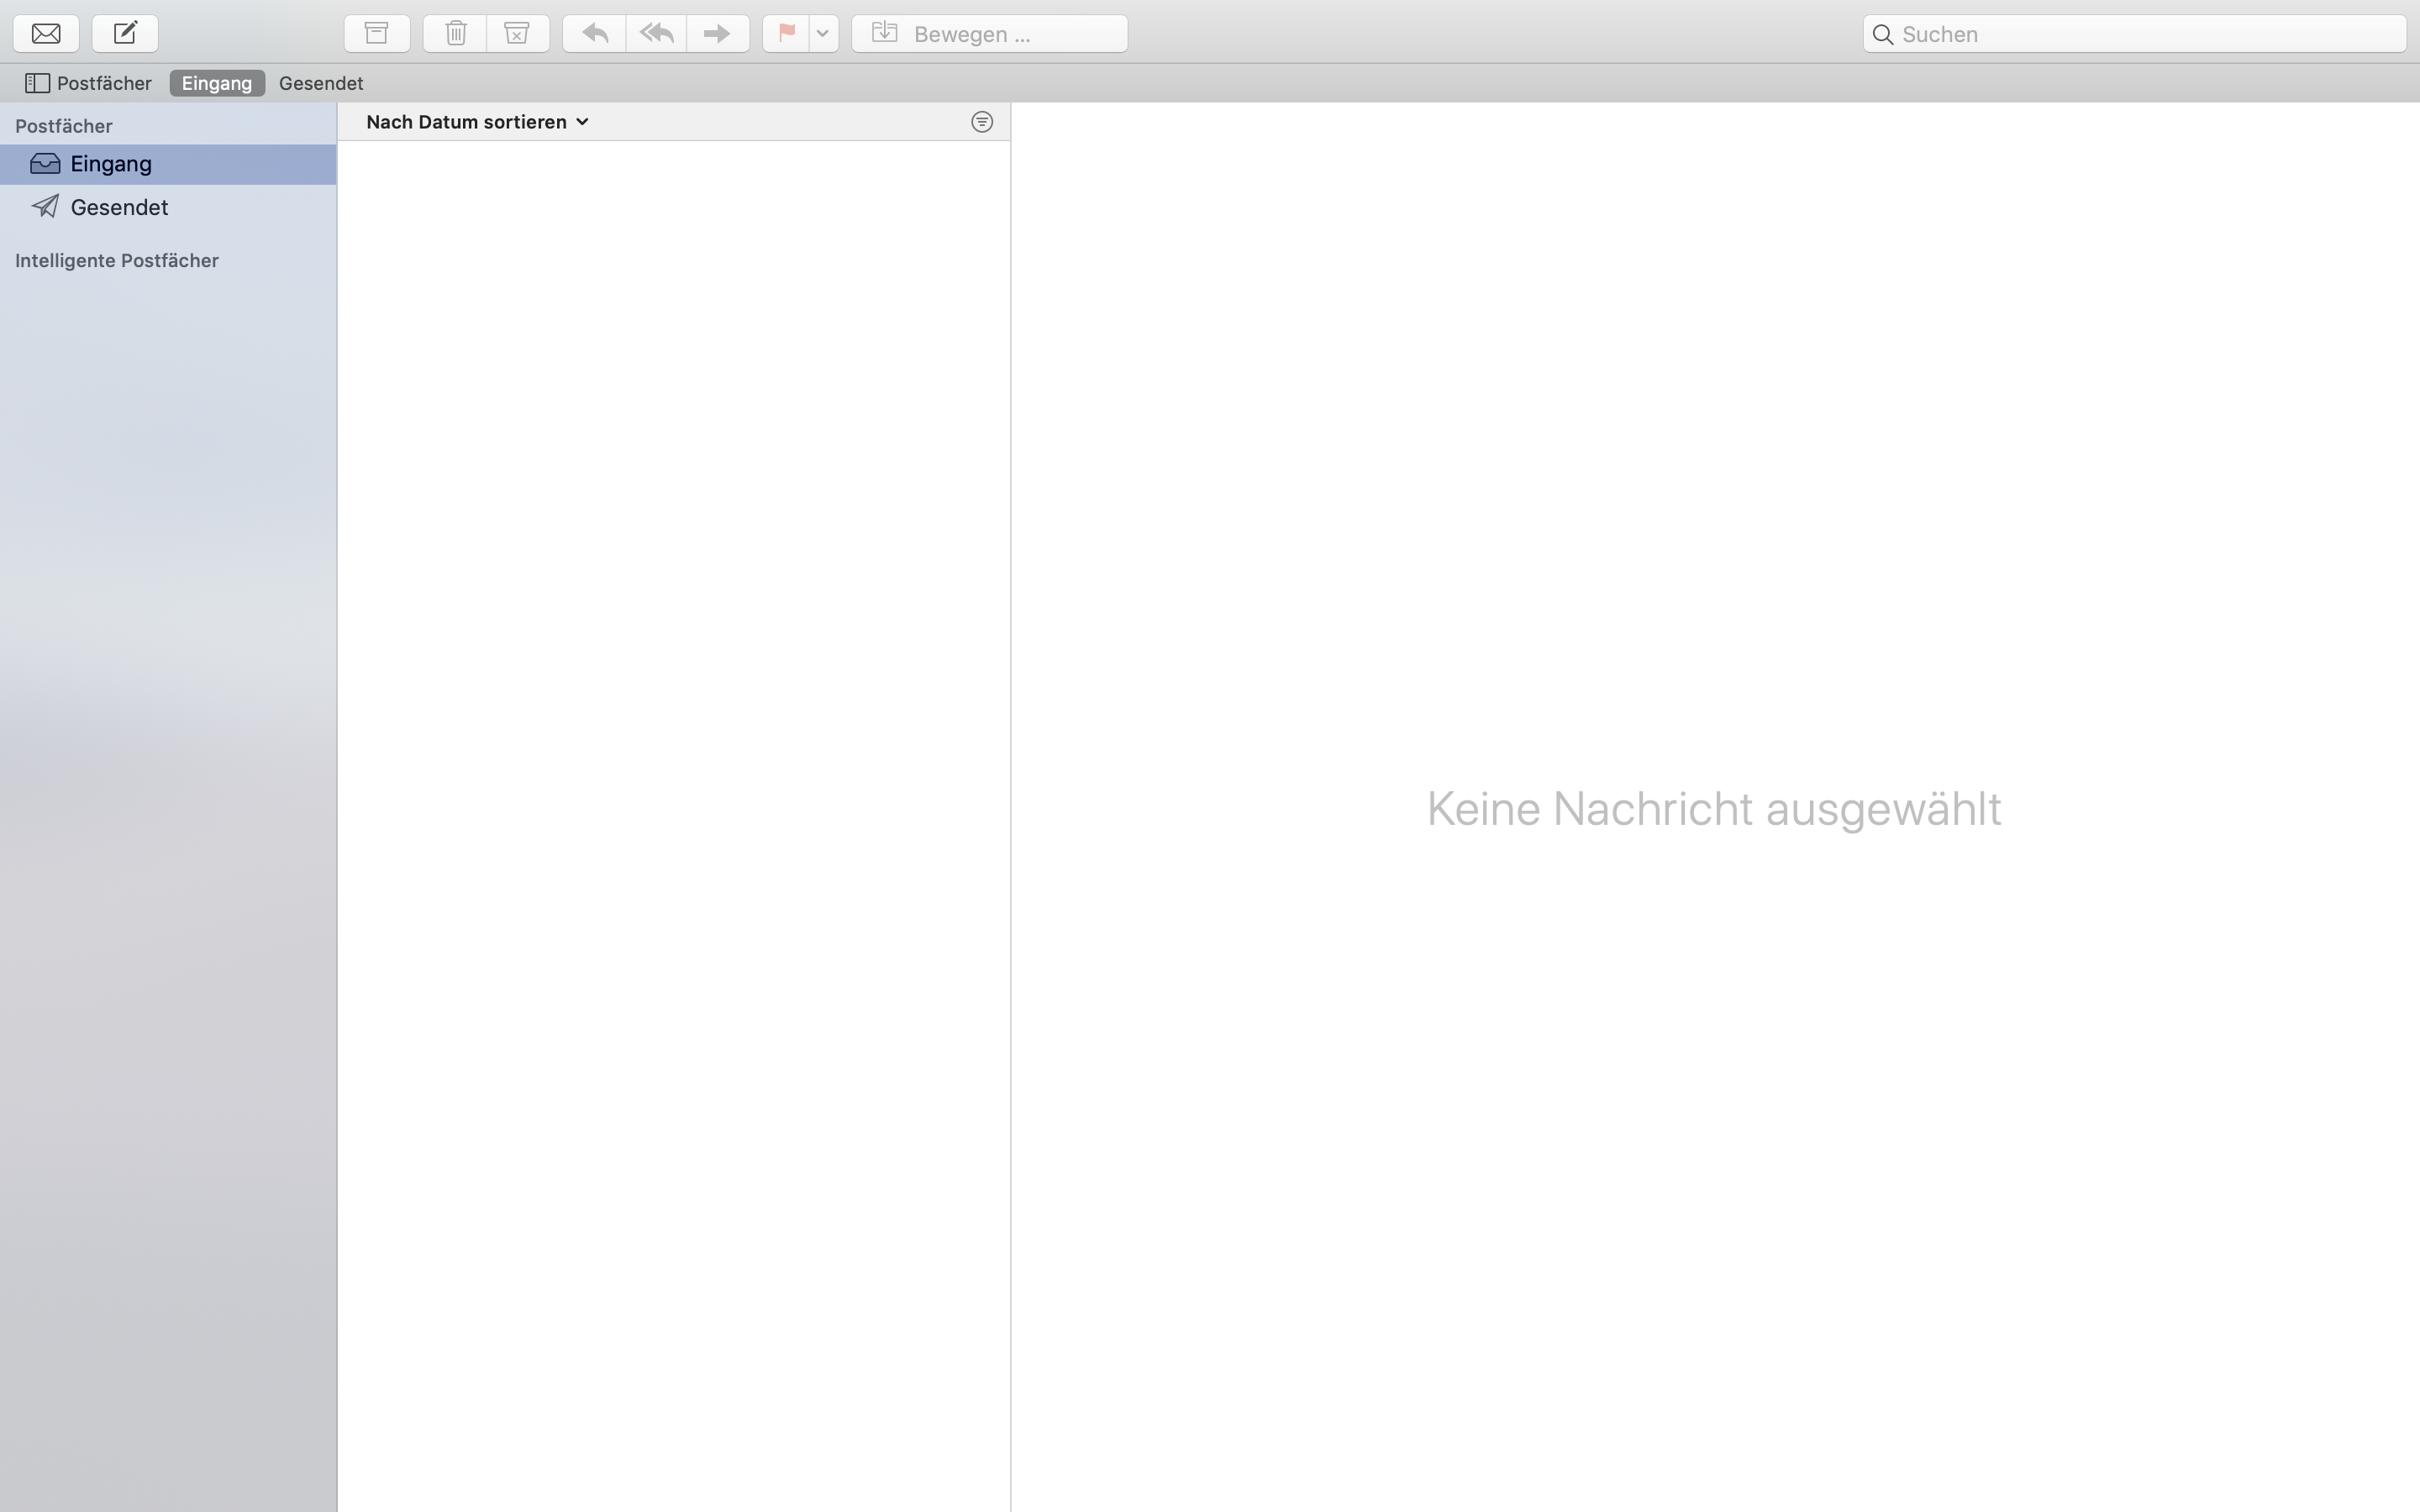The width and height of the screenshot is (2420, 1512).
Task: Click the reply all double-arrow icon
Action: [x=656, y=34]
